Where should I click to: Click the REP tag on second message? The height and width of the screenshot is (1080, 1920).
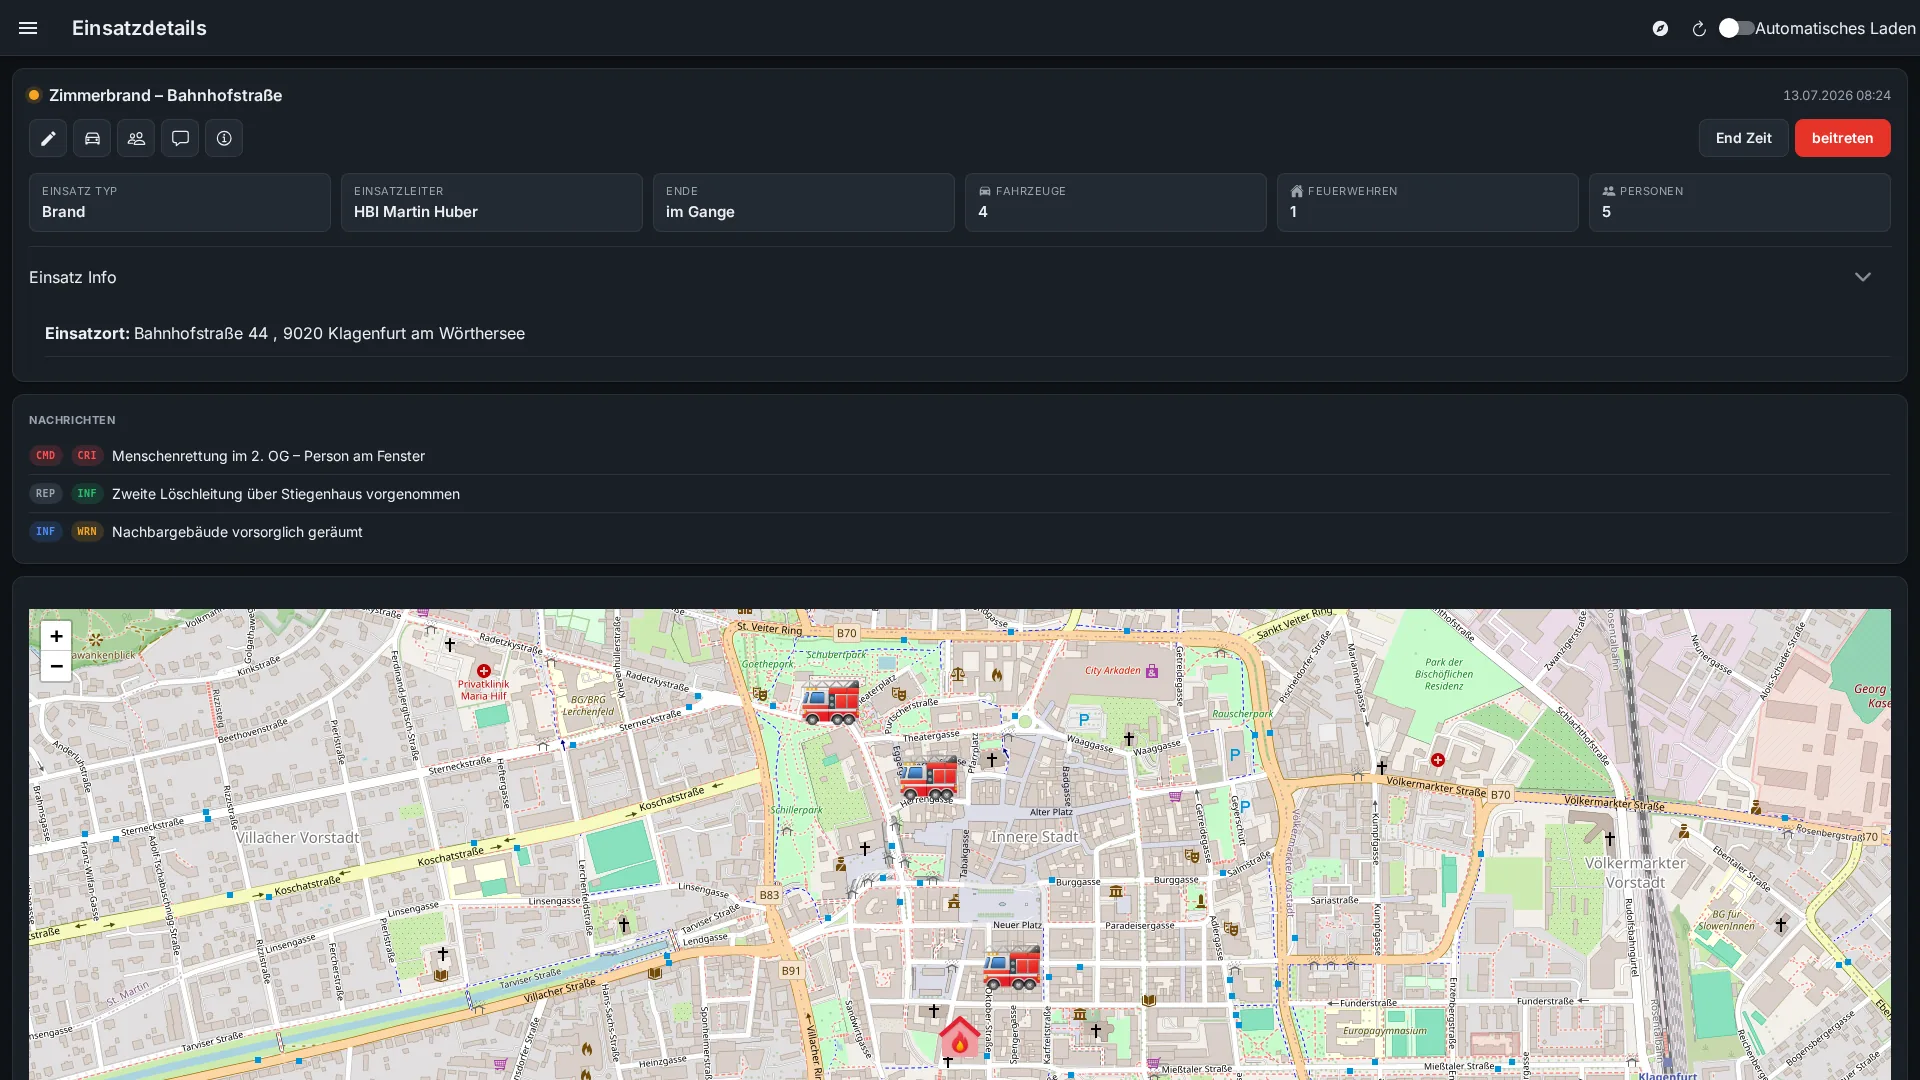pyautogui.click(x=46, y=494)
